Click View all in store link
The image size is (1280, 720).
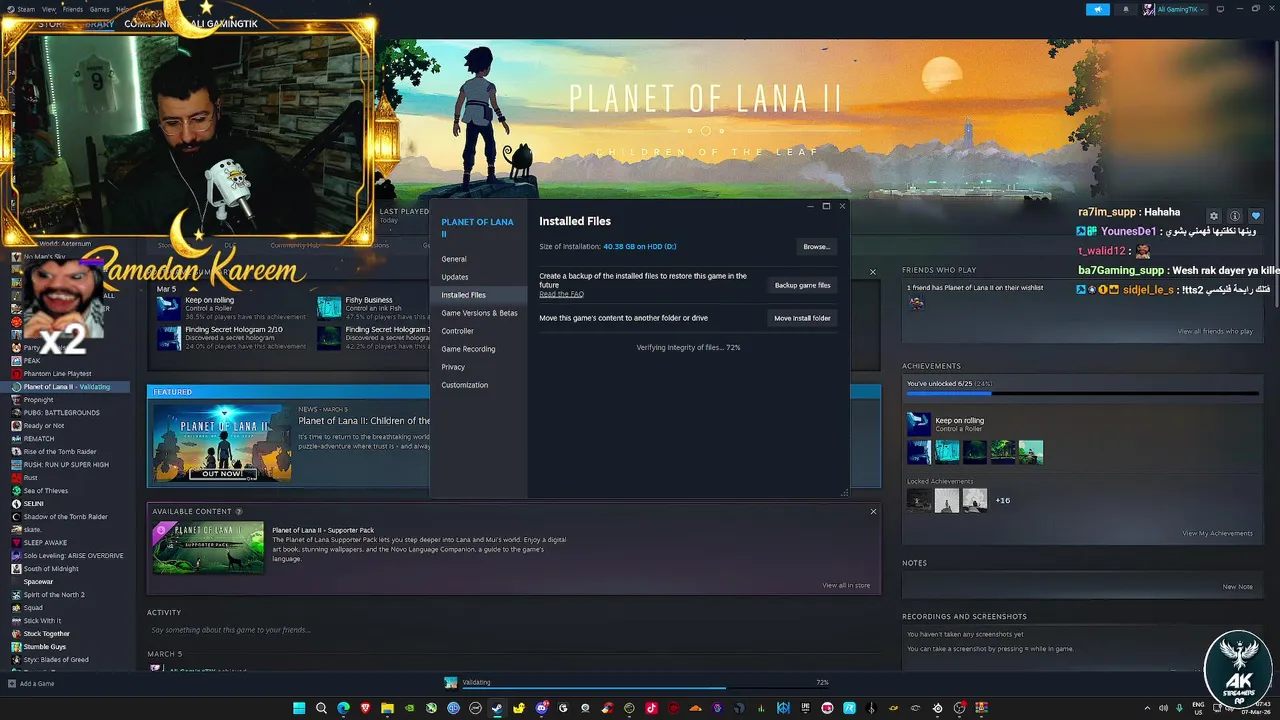(x=846, y=585)
